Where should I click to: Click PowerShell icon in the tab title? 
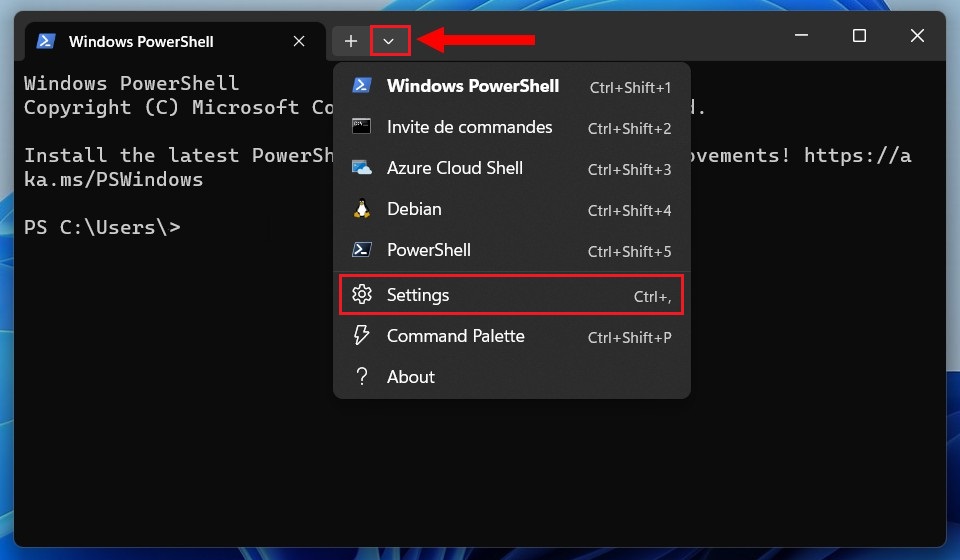click(x=46, y=41)
